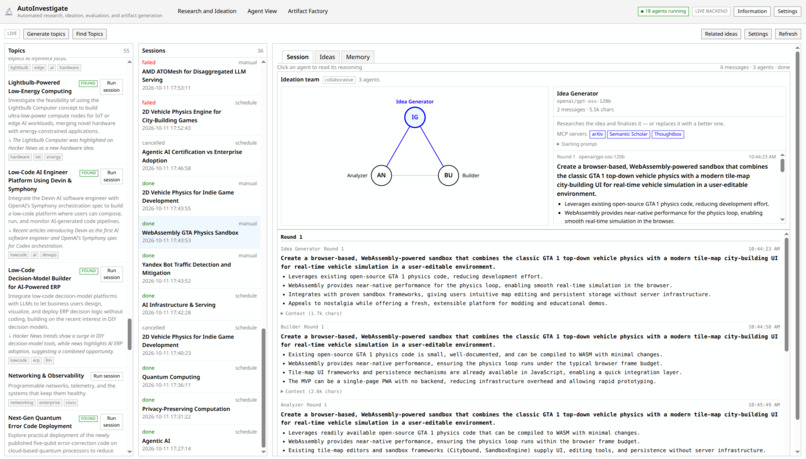Click the FOUND badge on Lightbulb-Powered topic
The width and height of the screenshot is (806, 459).
click(x=88, y=83)
